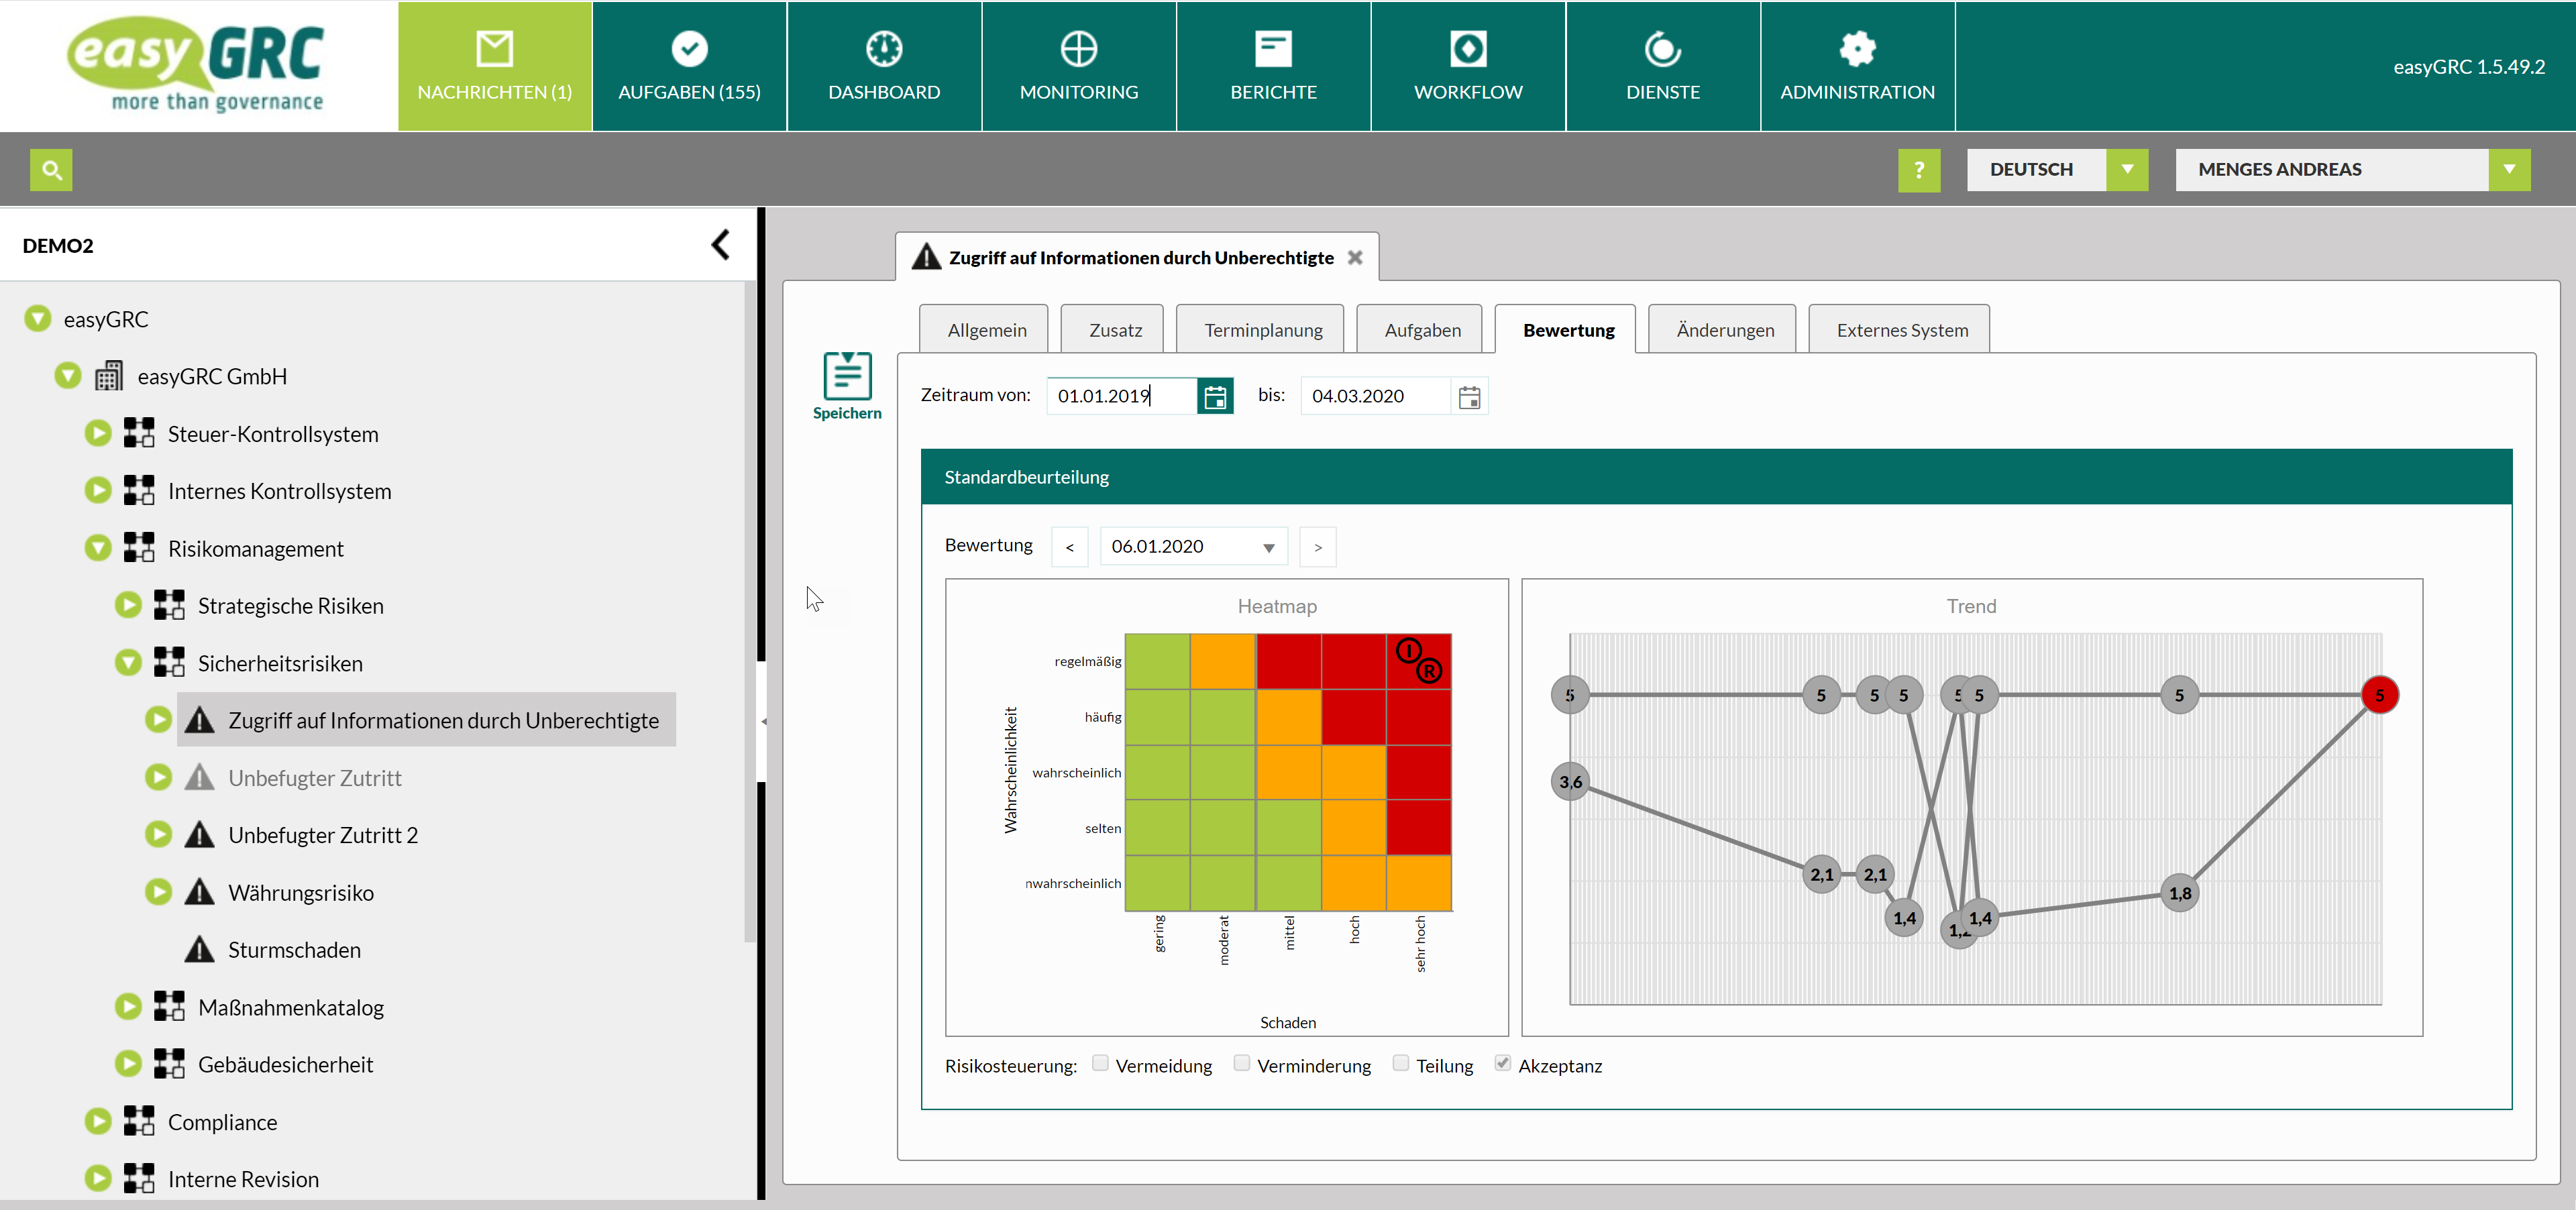Image resolution: width=2576 pixels, height=1210 pixels.
Task: Switch to the Änderungen tab
Action: point(1724,330)
